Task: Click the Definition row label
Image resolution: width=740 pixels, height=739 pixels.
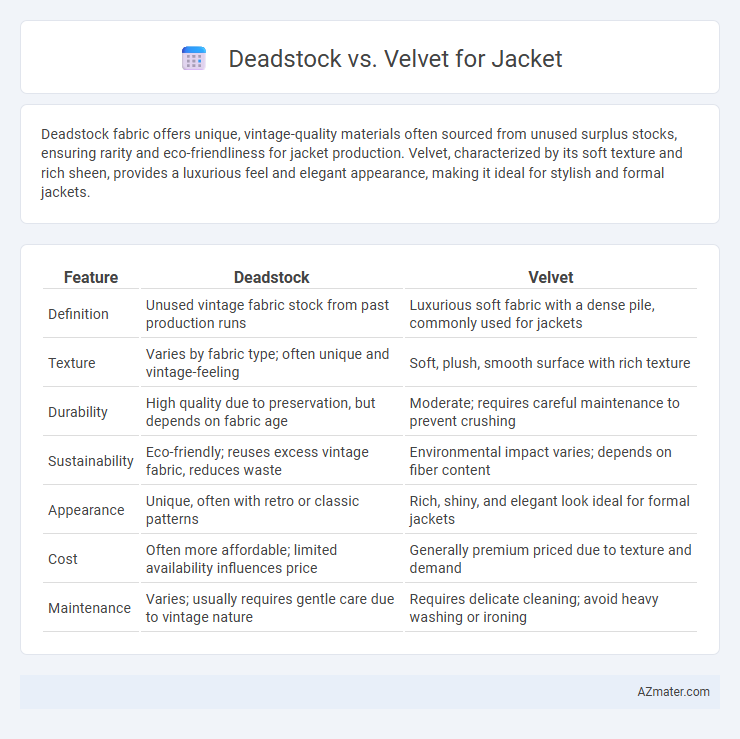Action: (x=78, y=314)
